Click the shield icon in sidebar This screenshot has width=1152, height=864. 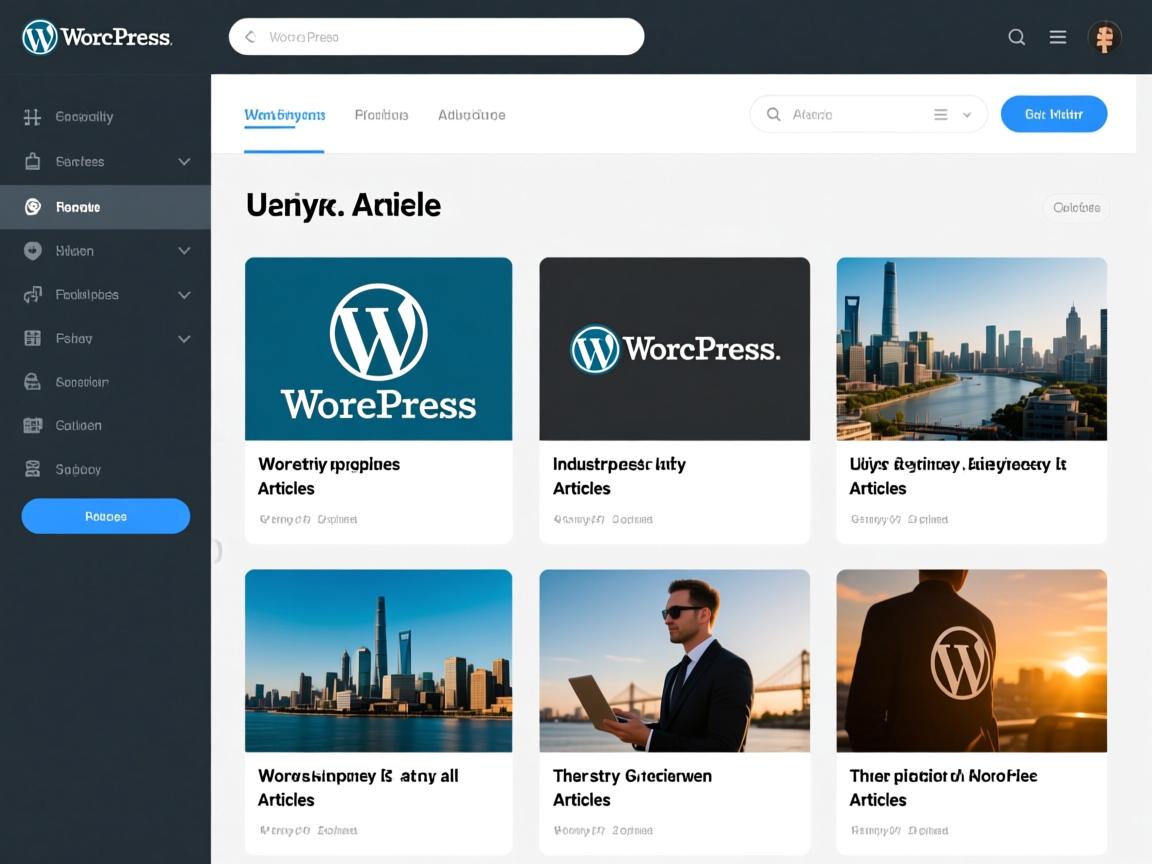point(32,251)
